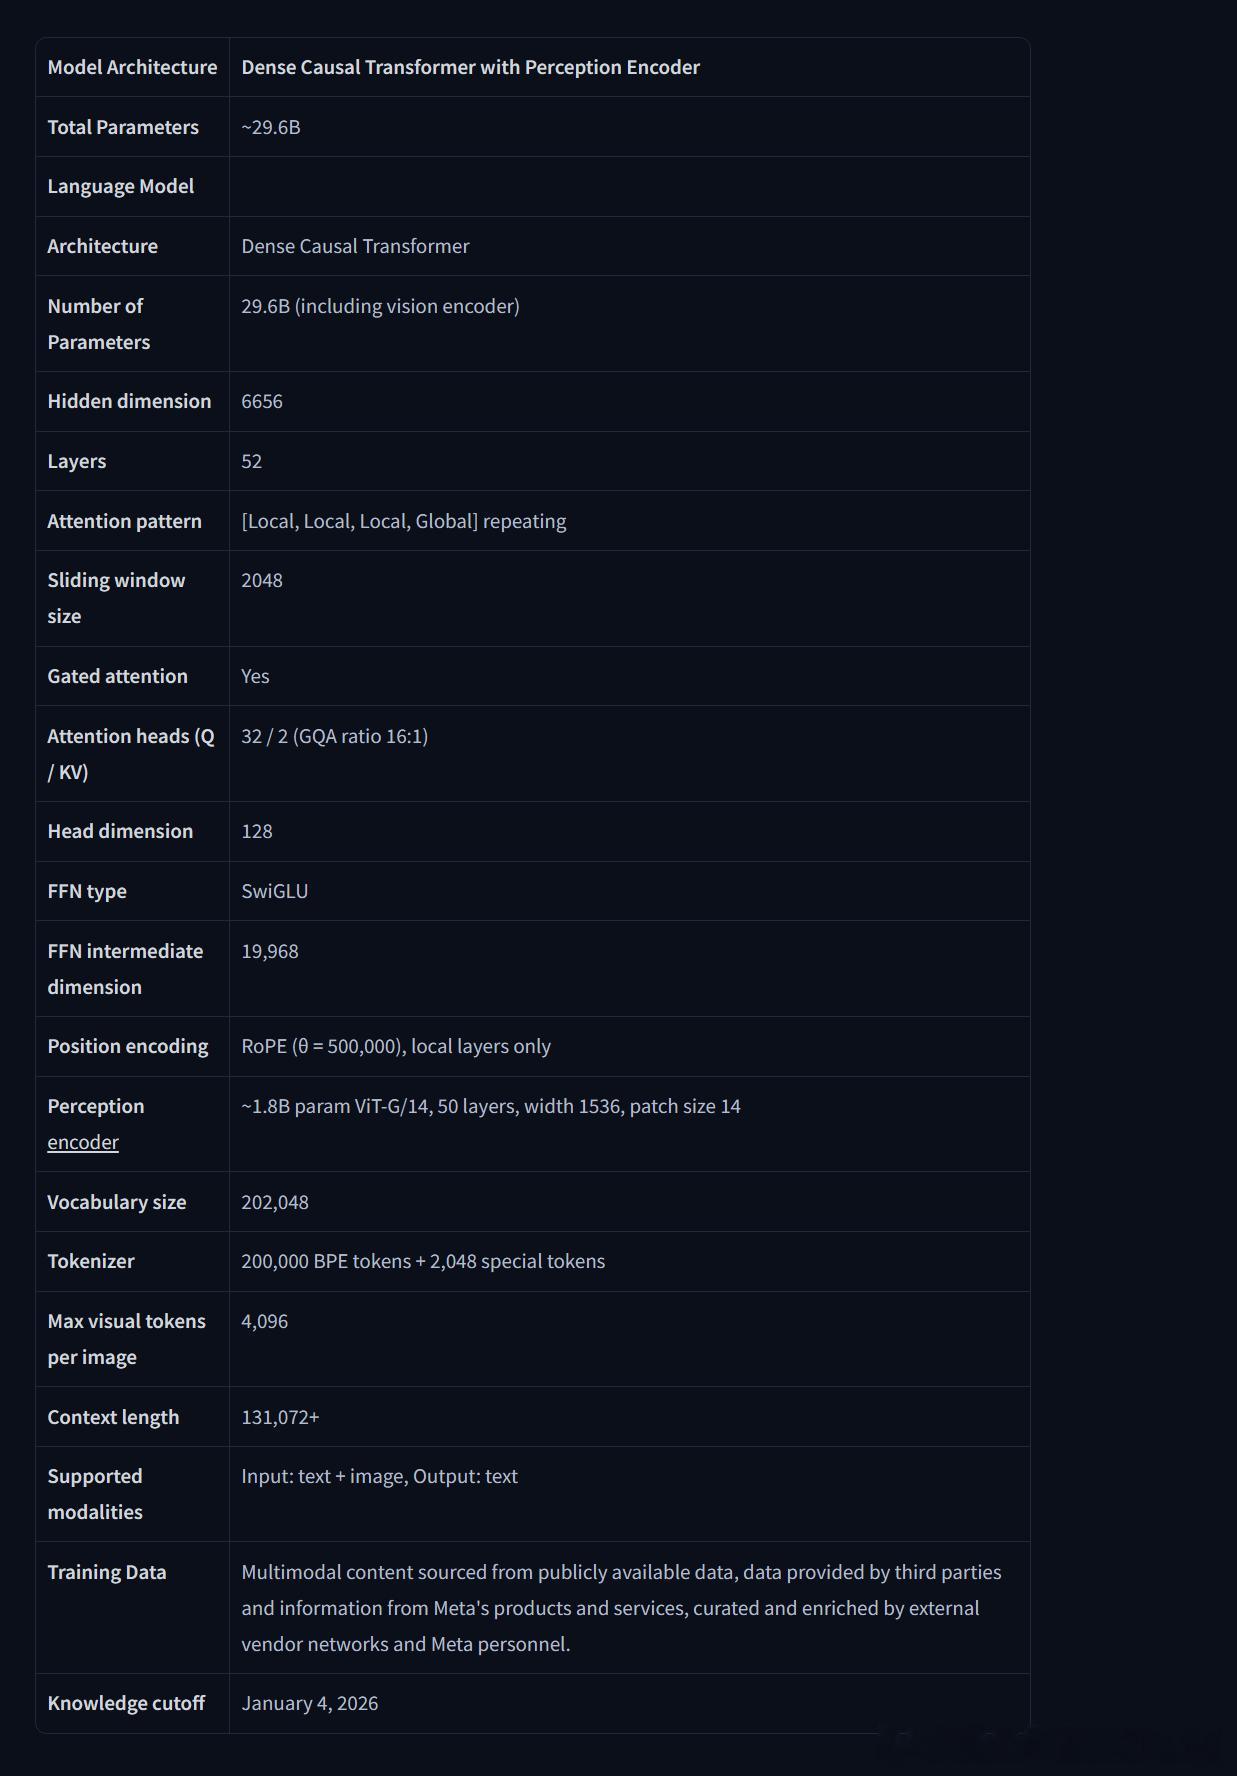Viewport: 1237px width, 1776px height.
Task: Click the Layers value 52
Action: (x=252, y=461)
